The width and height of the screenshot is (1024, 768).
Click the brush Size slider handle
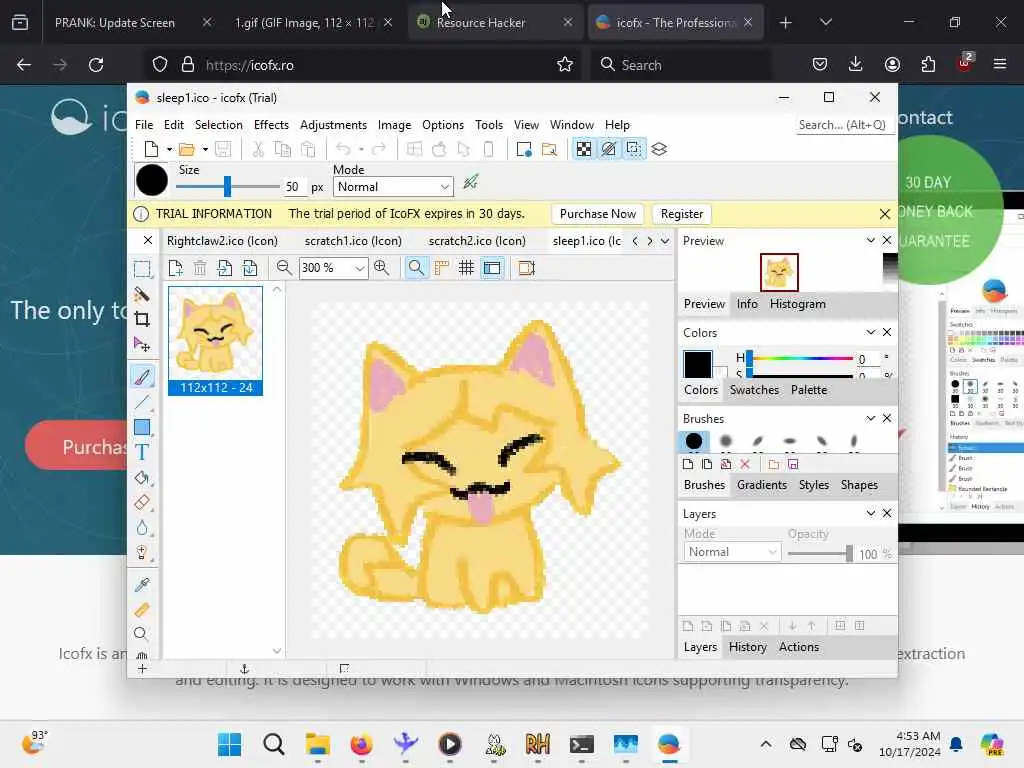point(227,187)
